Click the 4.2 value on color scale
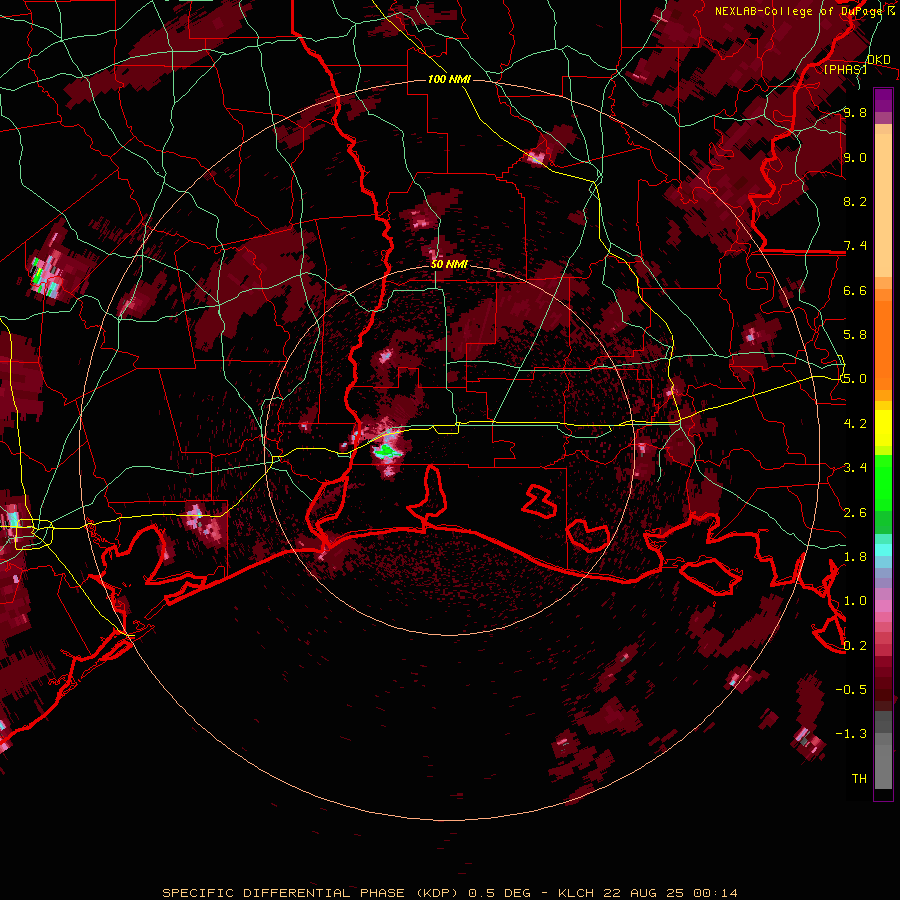The width and height of the screenshot is (900, 900). click(x=855, y=424)
